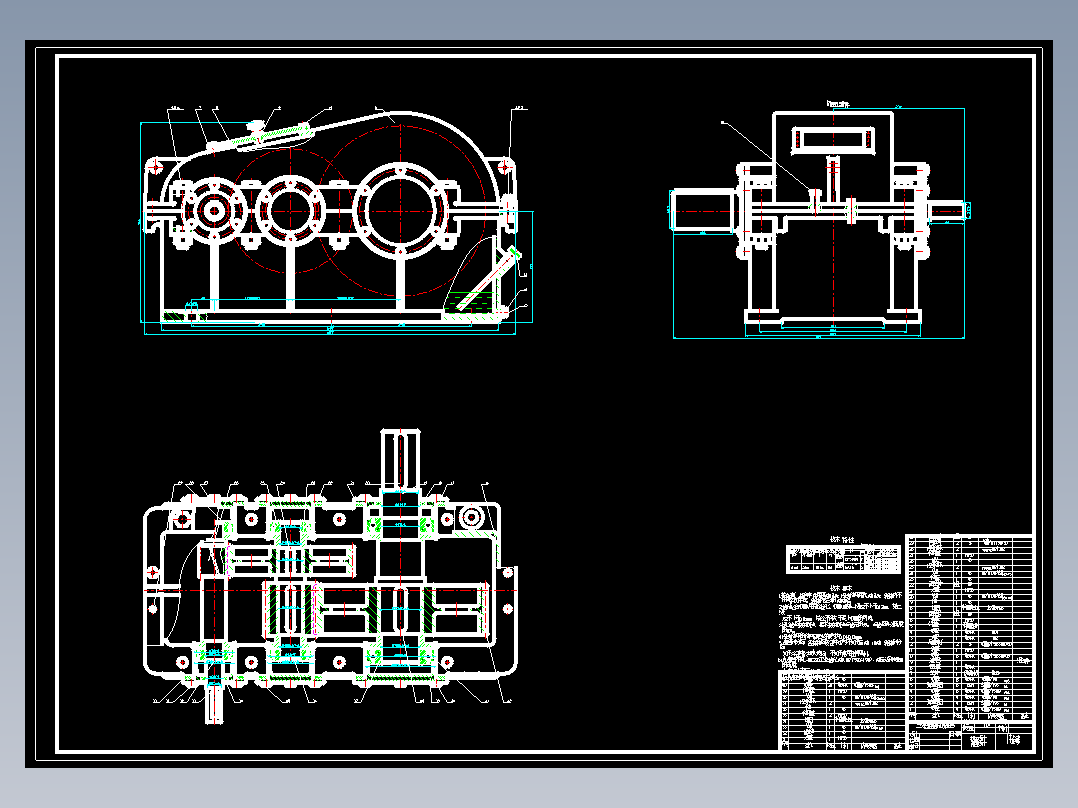Screen dimensions: 1078x808
Task: Click the smallest bearing cap in front view
Action: (x=214, y=210)
